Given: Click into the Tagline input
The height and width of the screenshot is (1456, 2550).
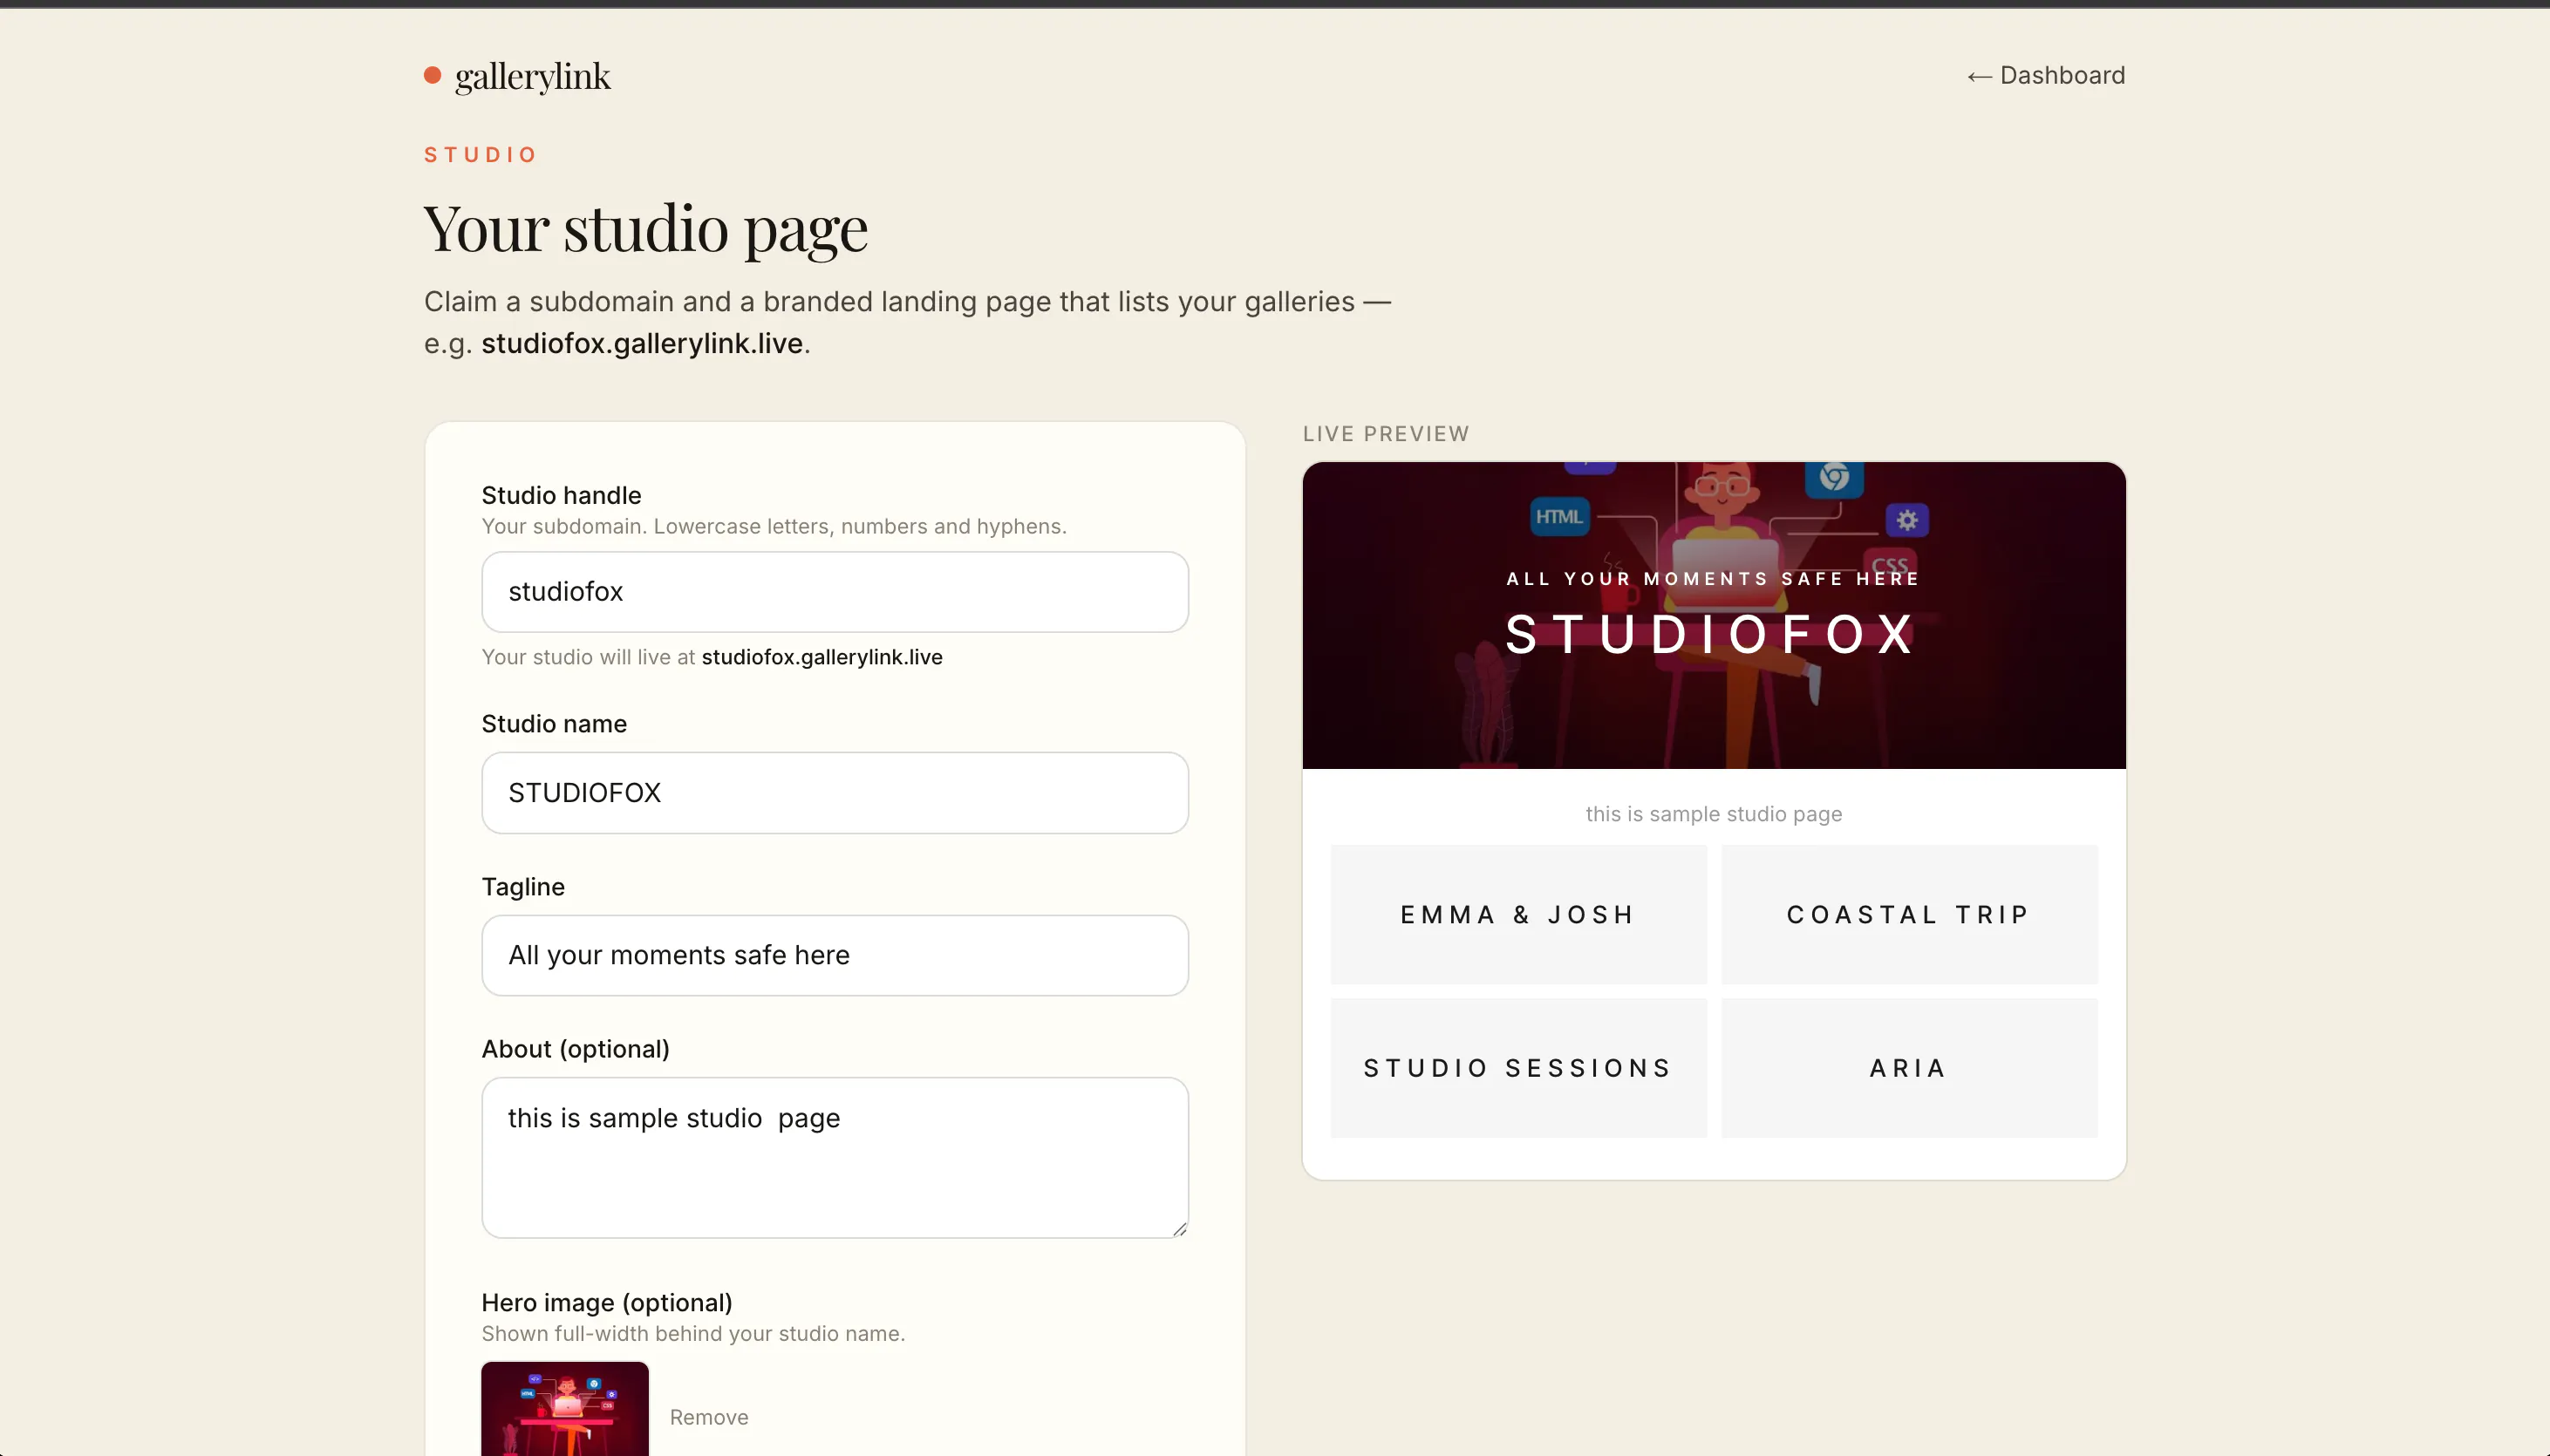Looking at the screenshot, I should click(834, 955).
